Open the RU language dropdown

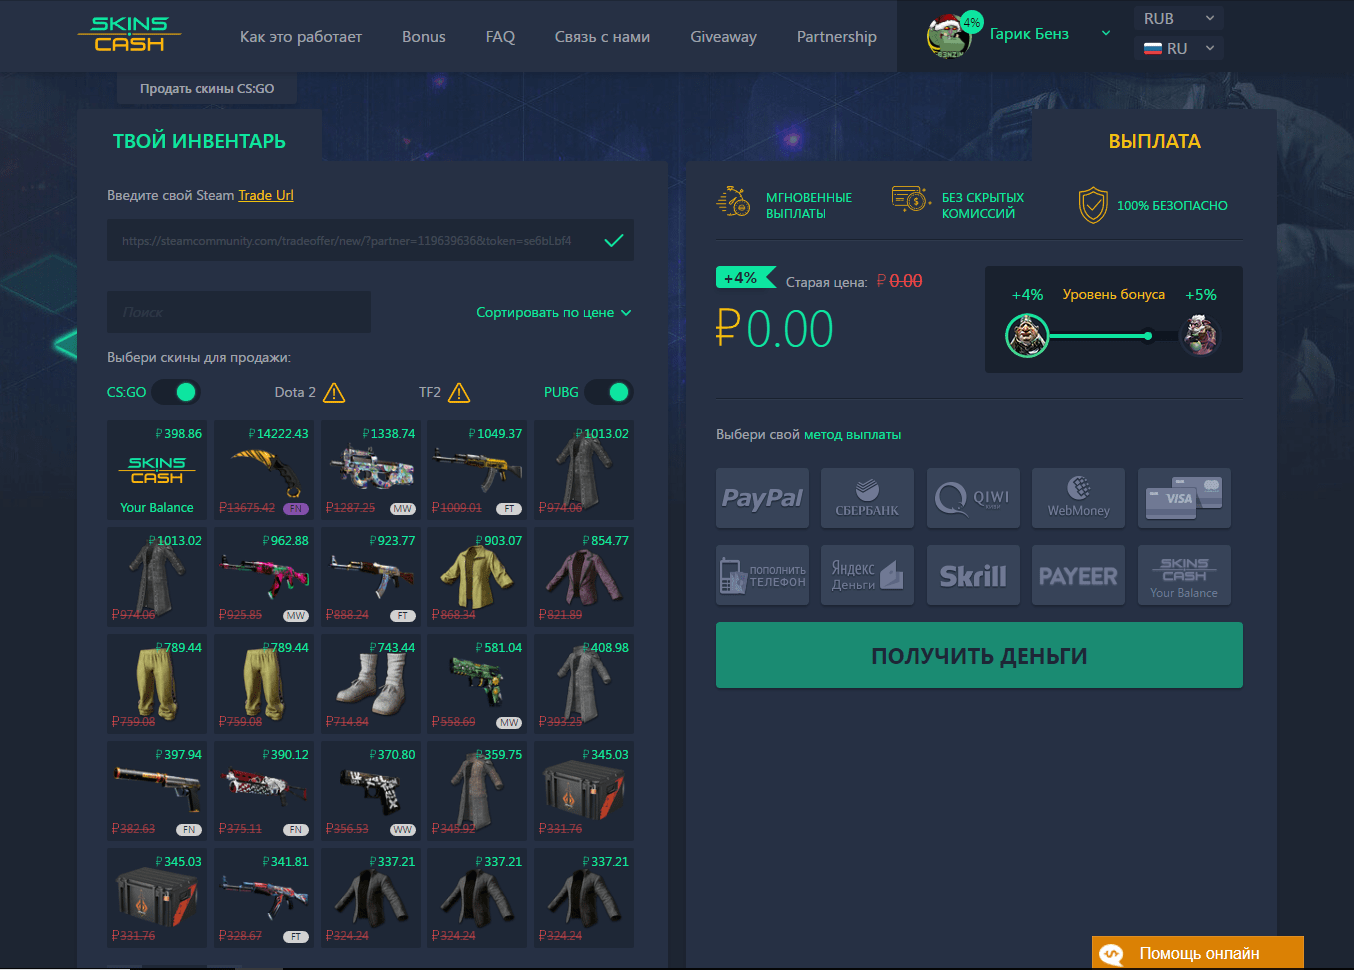[1179, 48]
